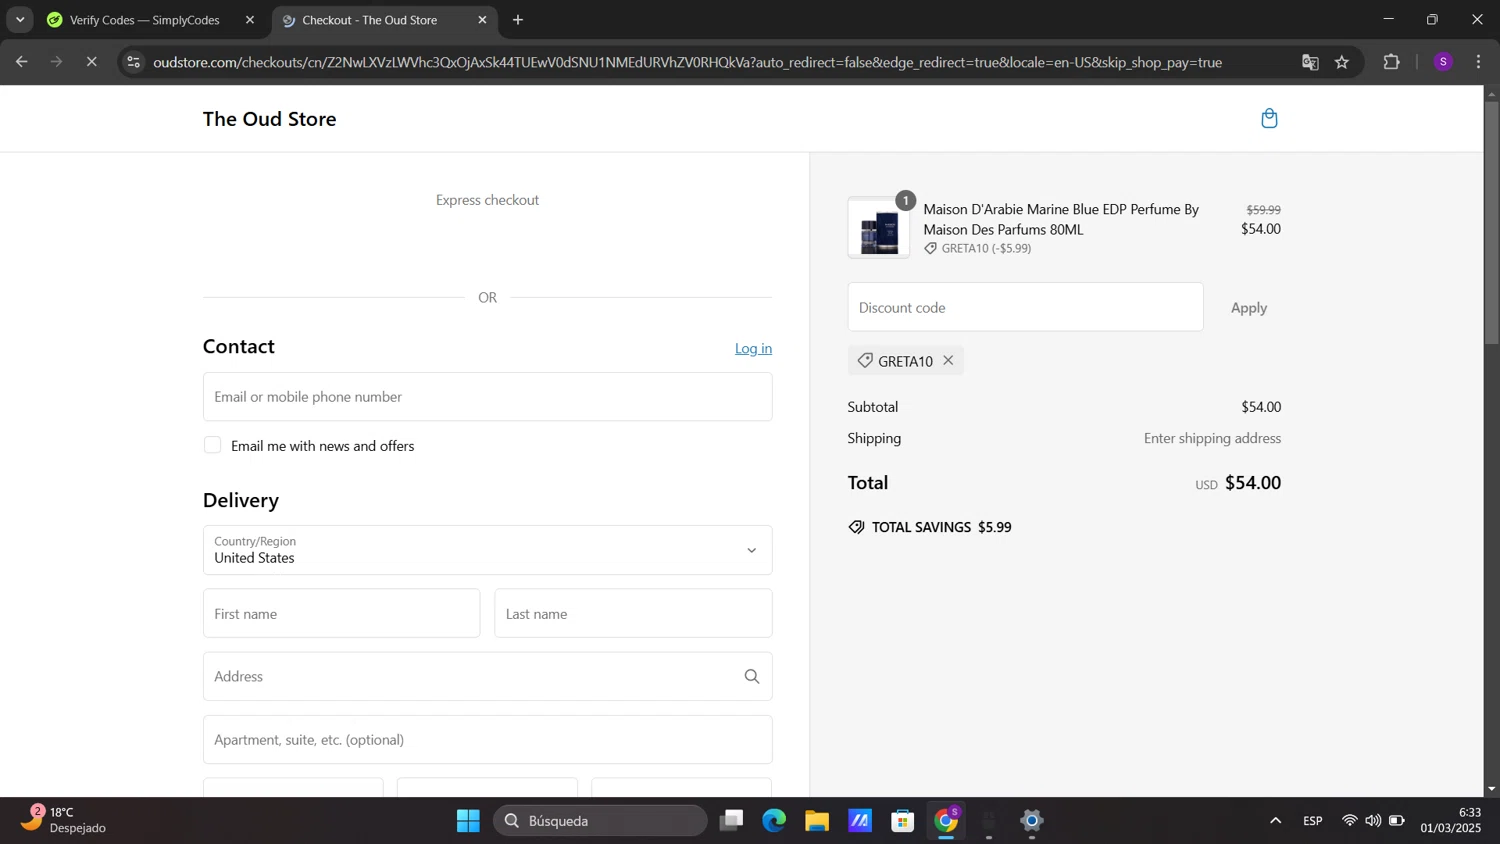Click the Chrome back arrow
Viewport: 1500px width, 844px height.
point(21,62)
